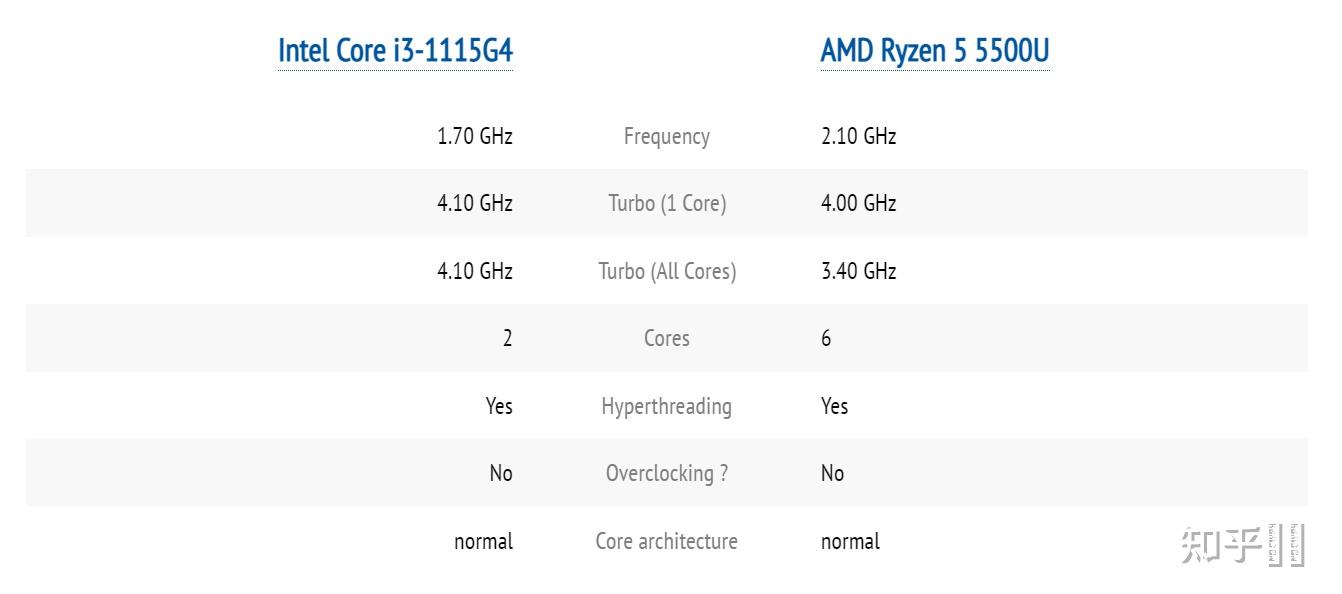The width and height of the screenshot is (1342, 594).
Task: Click AMD's normal core architecture value
Action: [850, 541]
